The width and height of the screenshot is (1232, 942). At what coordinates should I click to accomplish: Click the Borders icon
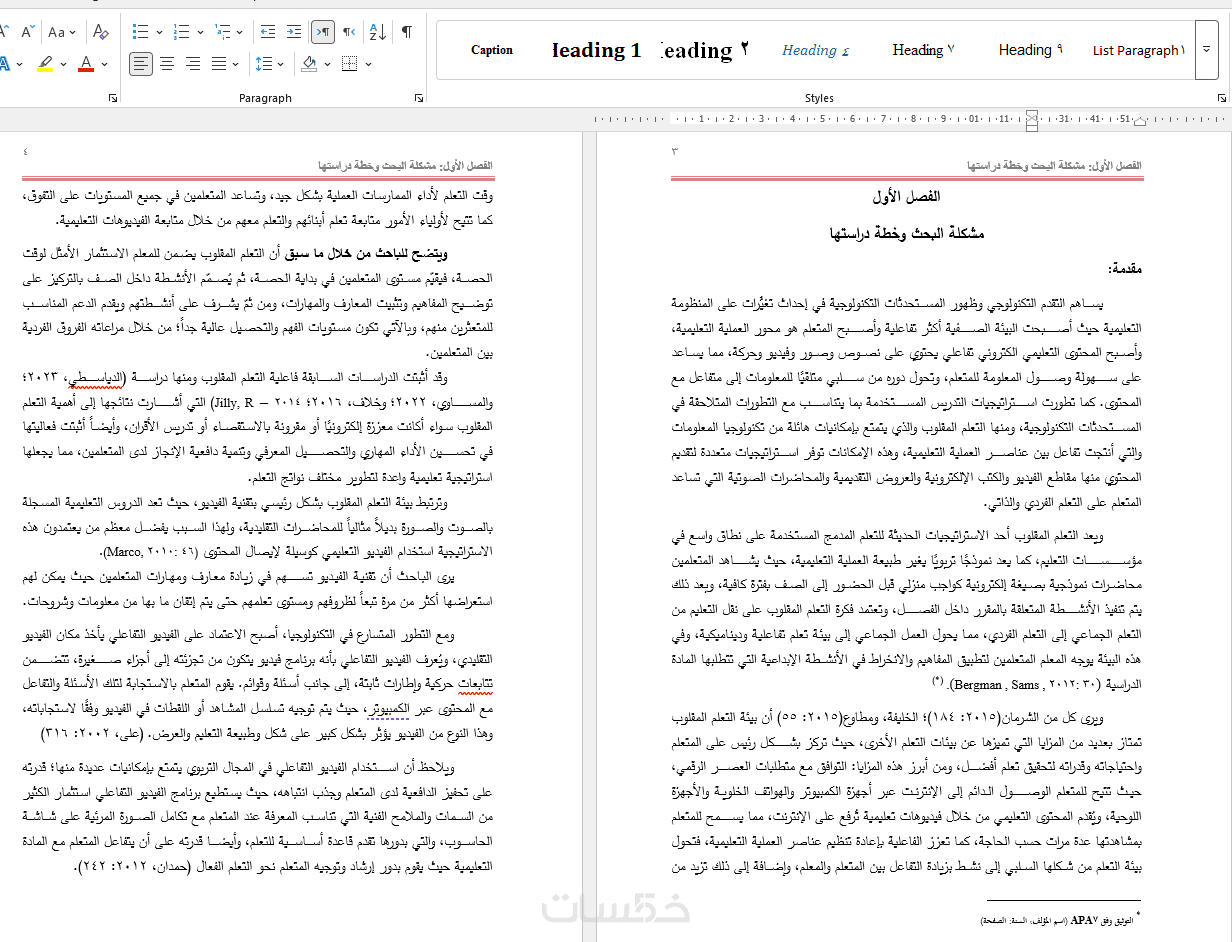pyautogui.click(x=348, y=64)
